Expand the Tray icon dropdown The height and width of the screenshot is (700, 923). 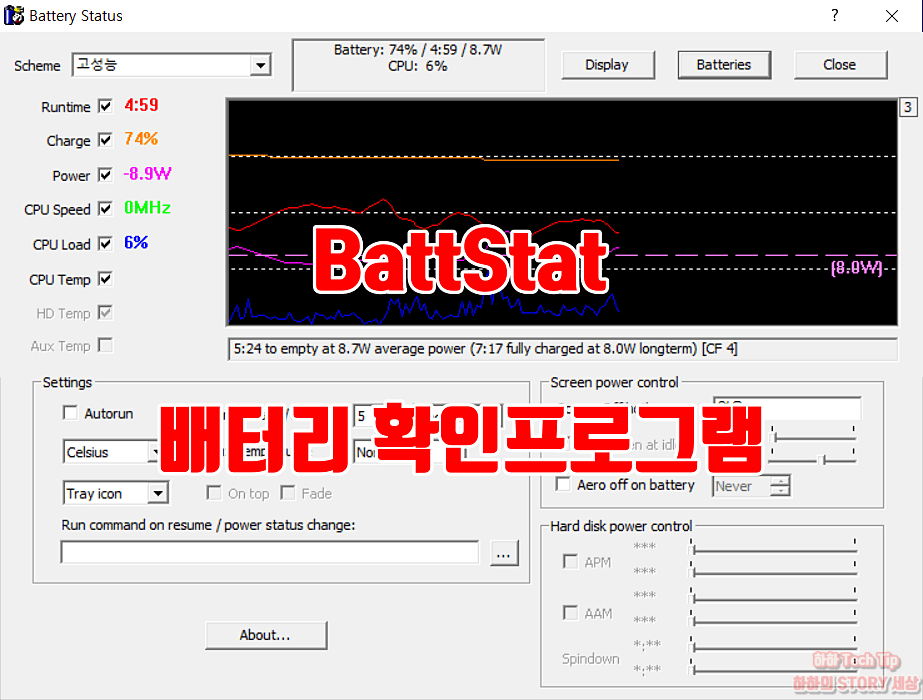pos(158,493)
